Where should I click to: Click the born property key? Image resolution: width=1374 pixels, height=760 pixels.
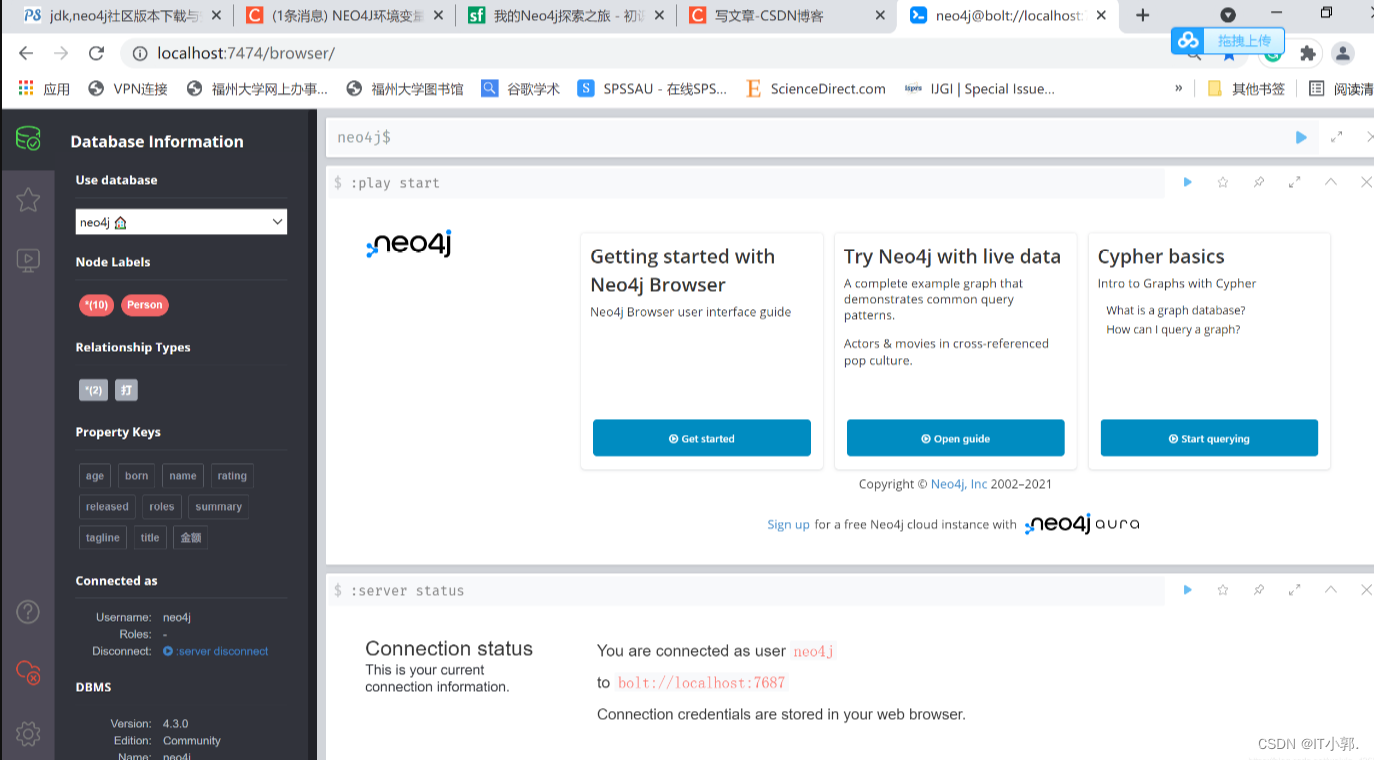[x=137, y=476]
